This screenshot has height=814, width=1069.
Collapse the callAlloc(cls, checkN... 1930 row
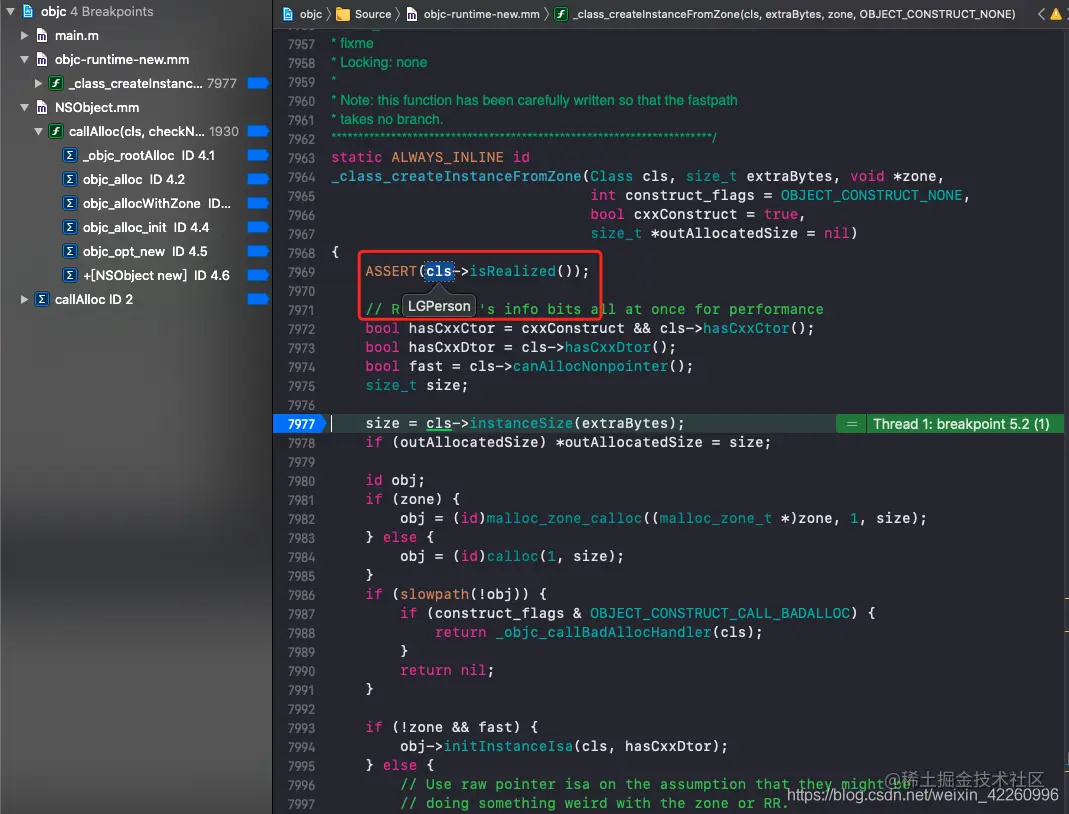pyautogui.click(x=39, y=131)
